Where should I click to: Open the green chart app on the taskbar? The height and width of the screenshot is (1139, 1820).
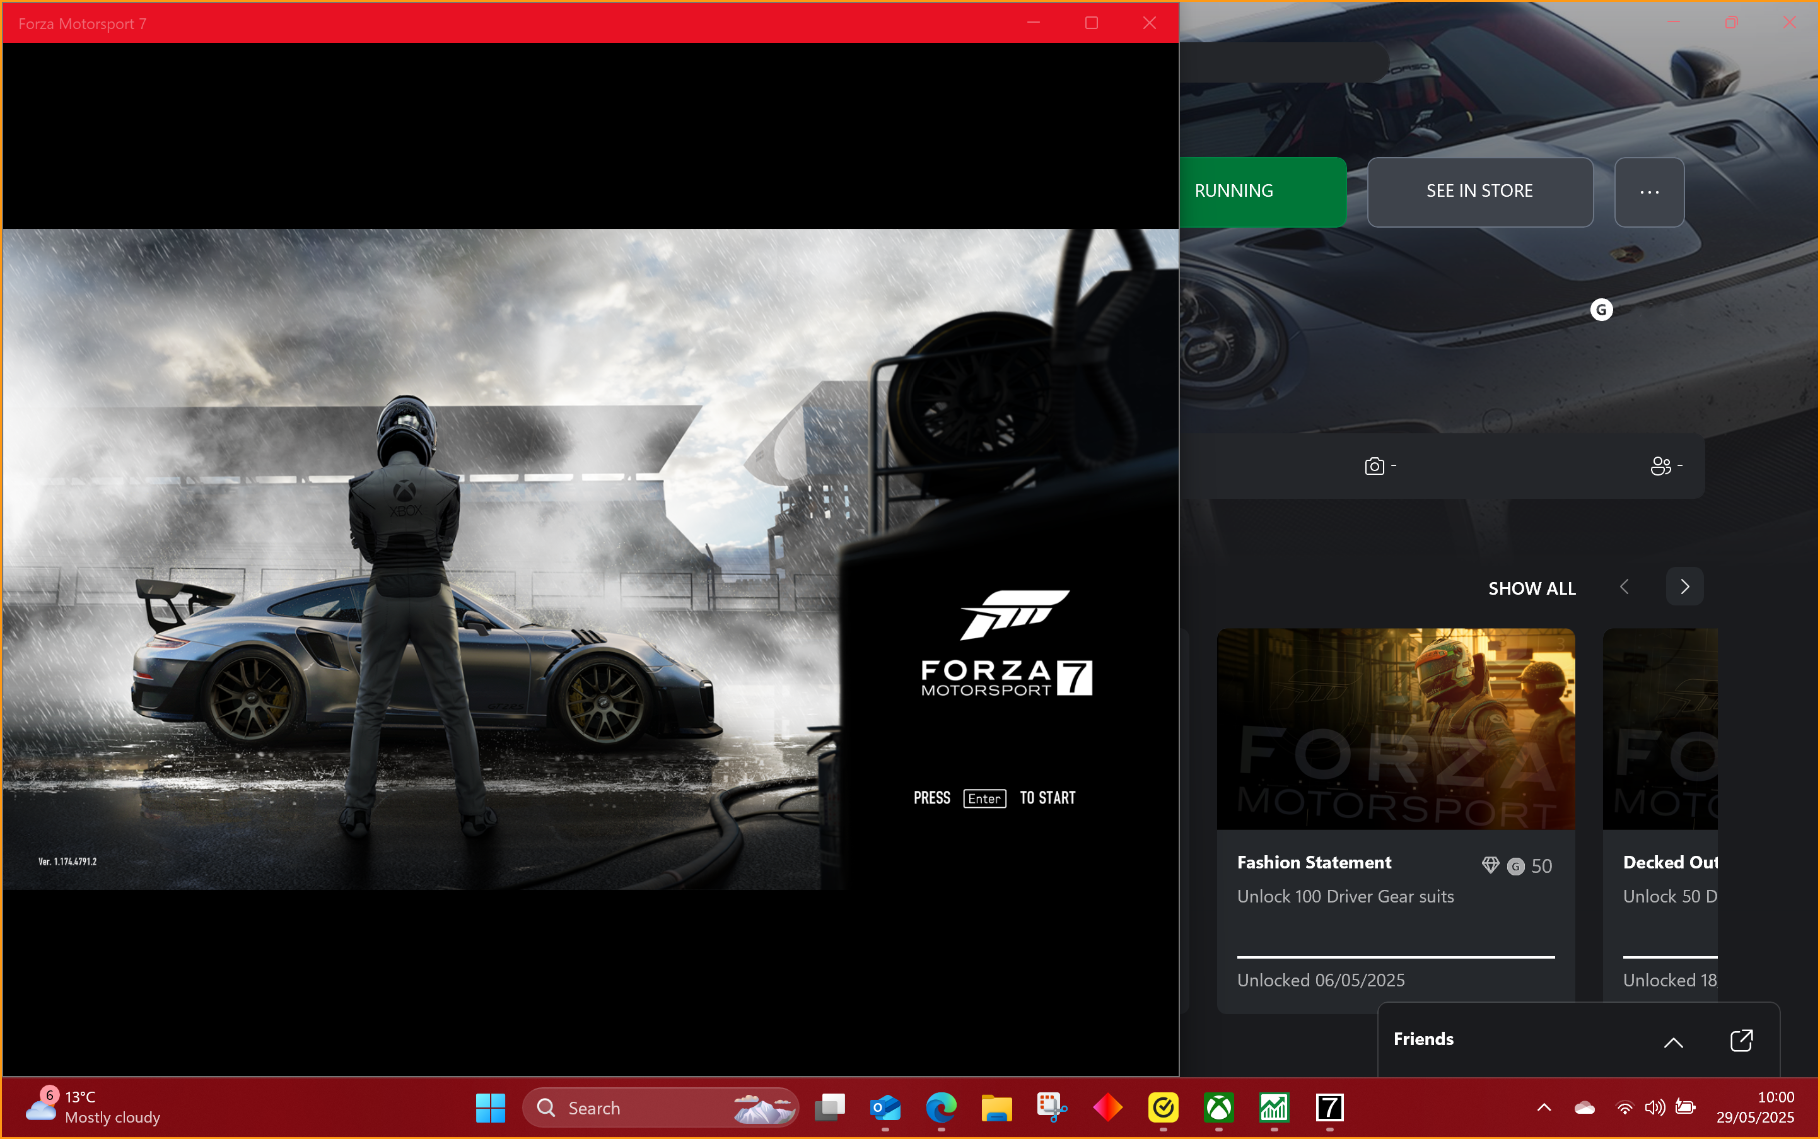click(x=1274, y=1108)
